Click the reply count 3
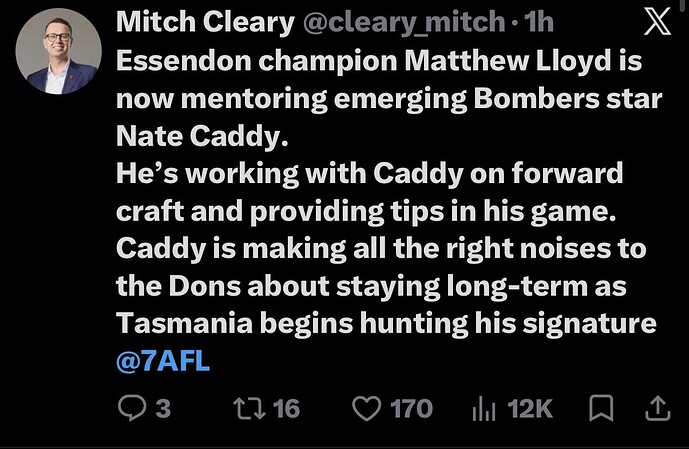689x449 pixels. tap(163, 409)
